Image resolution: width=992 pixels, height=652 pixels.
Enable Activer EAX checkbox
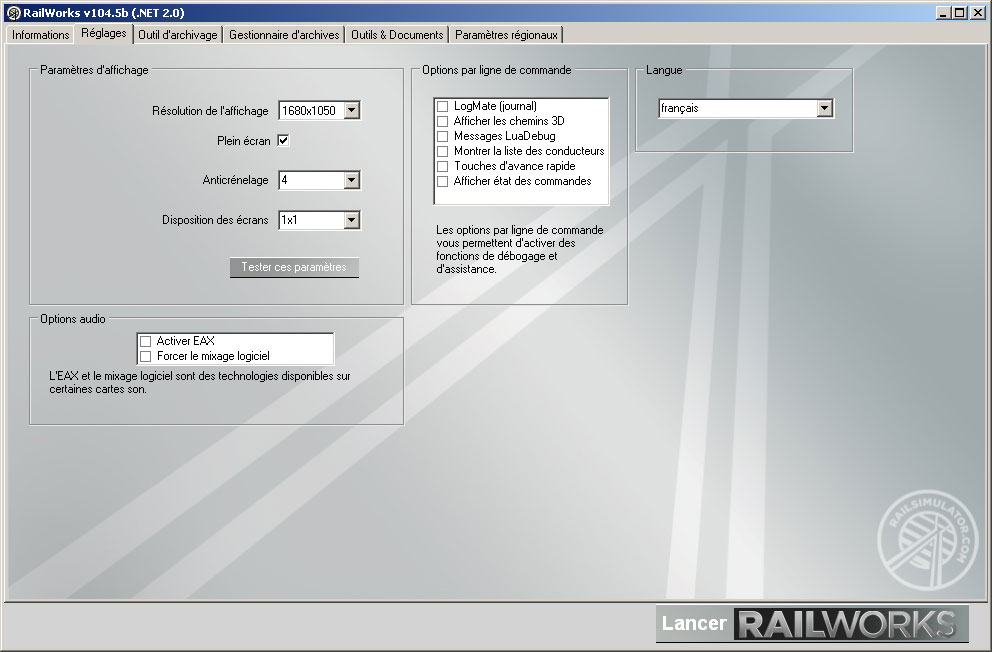point(146,341)
